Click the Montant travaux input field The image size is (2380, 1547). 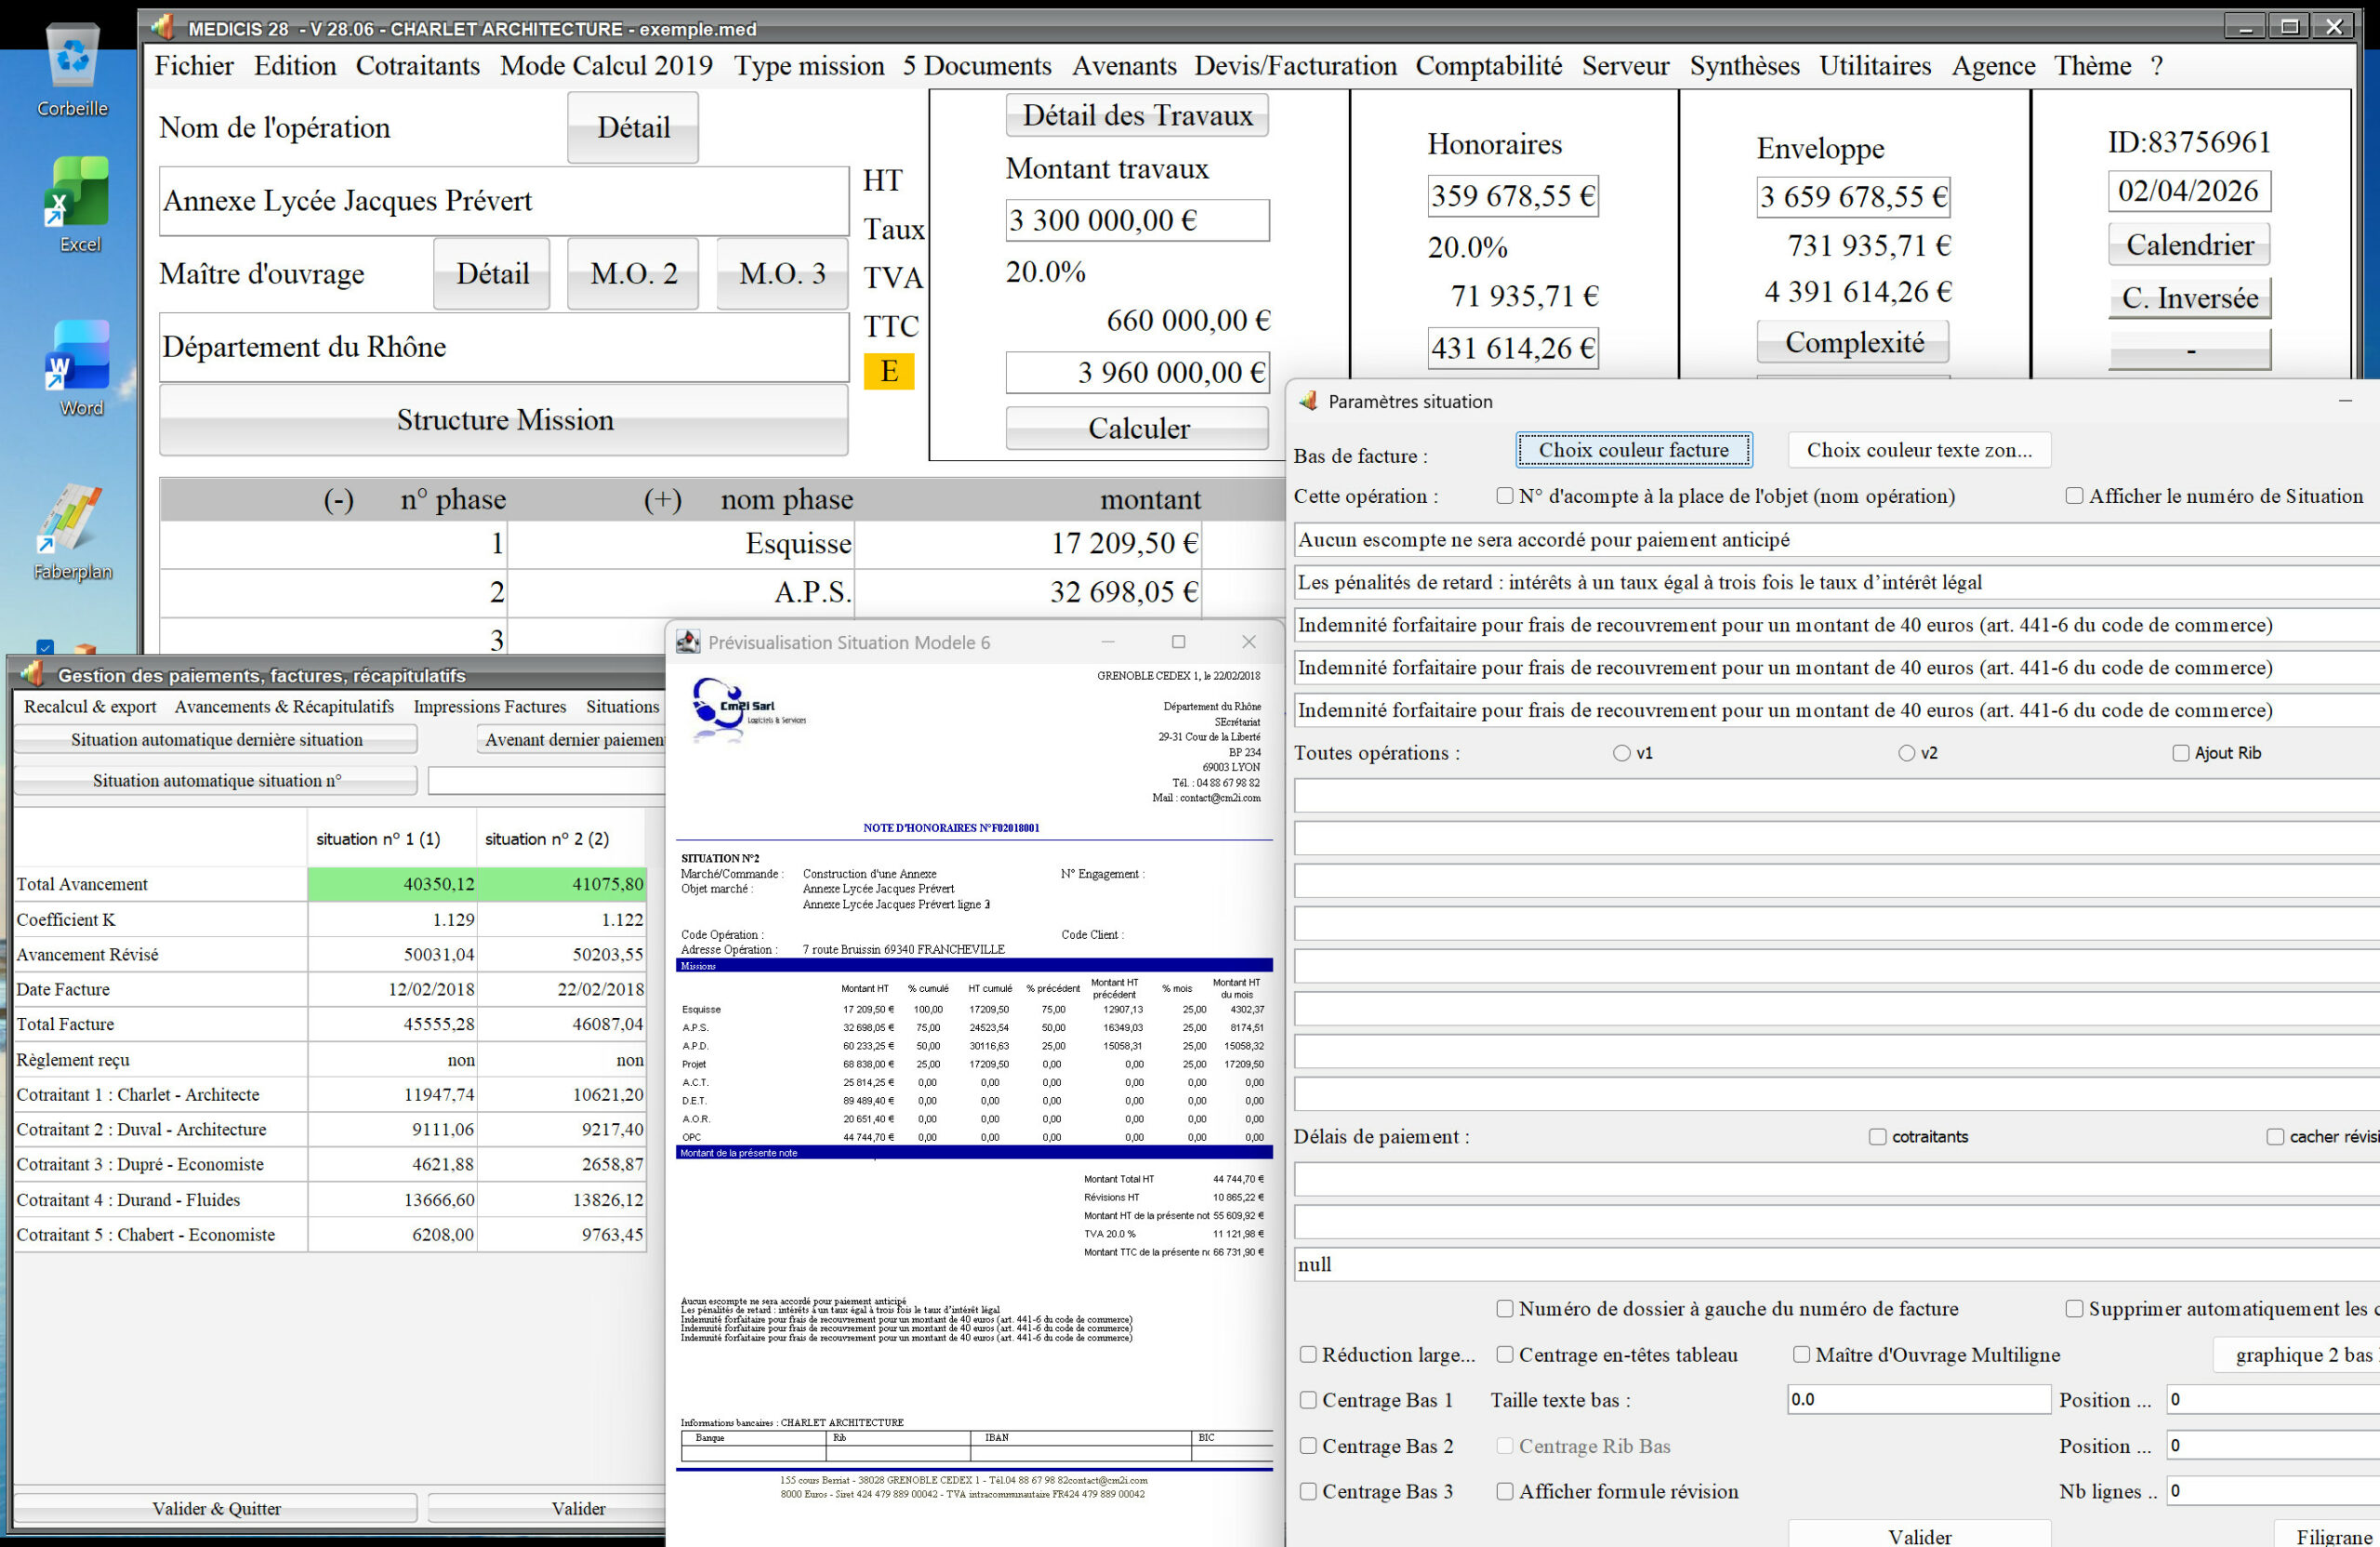click(x=1137, y=220)
